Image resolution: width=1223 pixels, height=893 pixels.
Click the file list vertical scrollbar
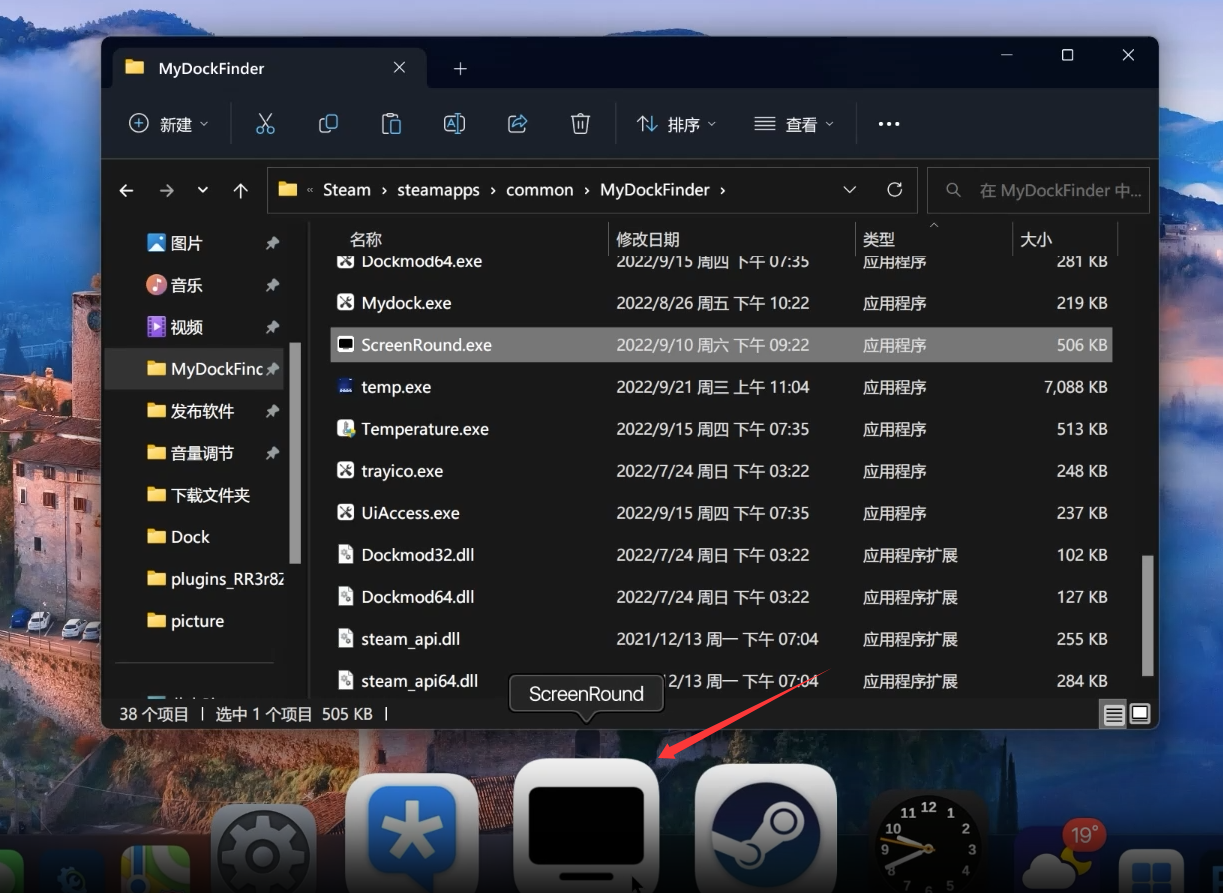1148,616
